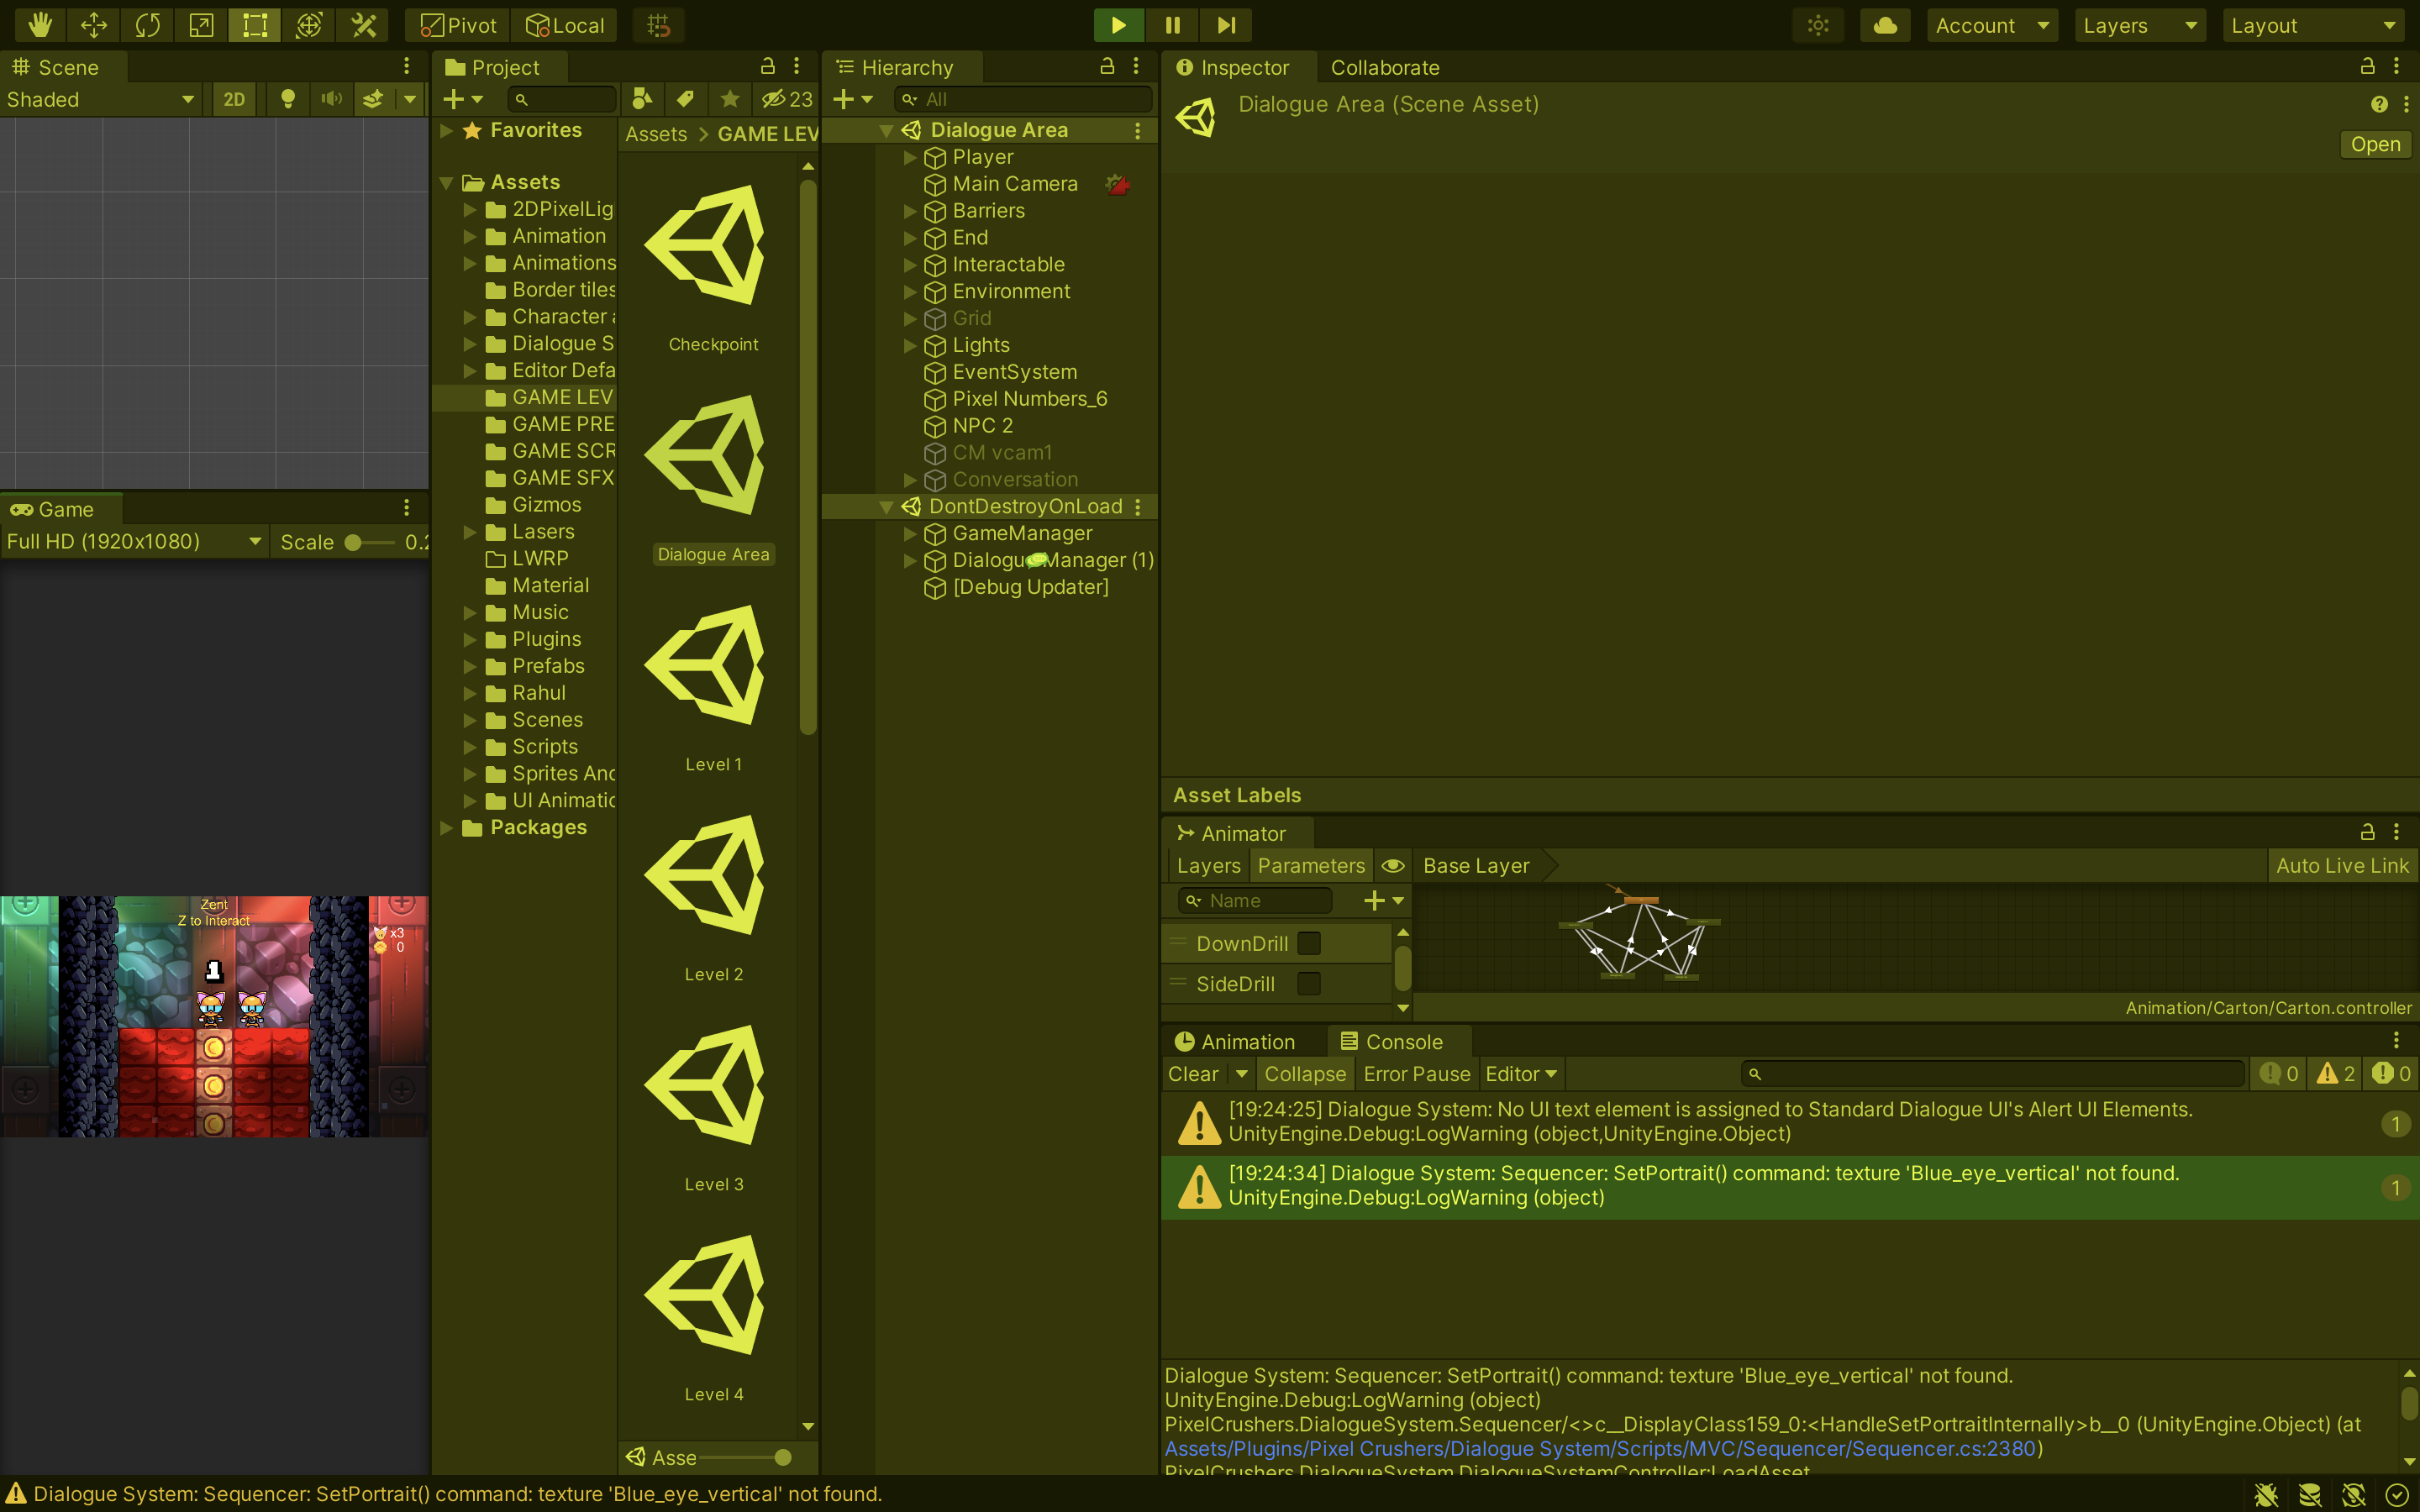Image resolution: width=2420 pixels, height=1512 pixels.
Task: Clear the console log
Action: [1193, 1074]
